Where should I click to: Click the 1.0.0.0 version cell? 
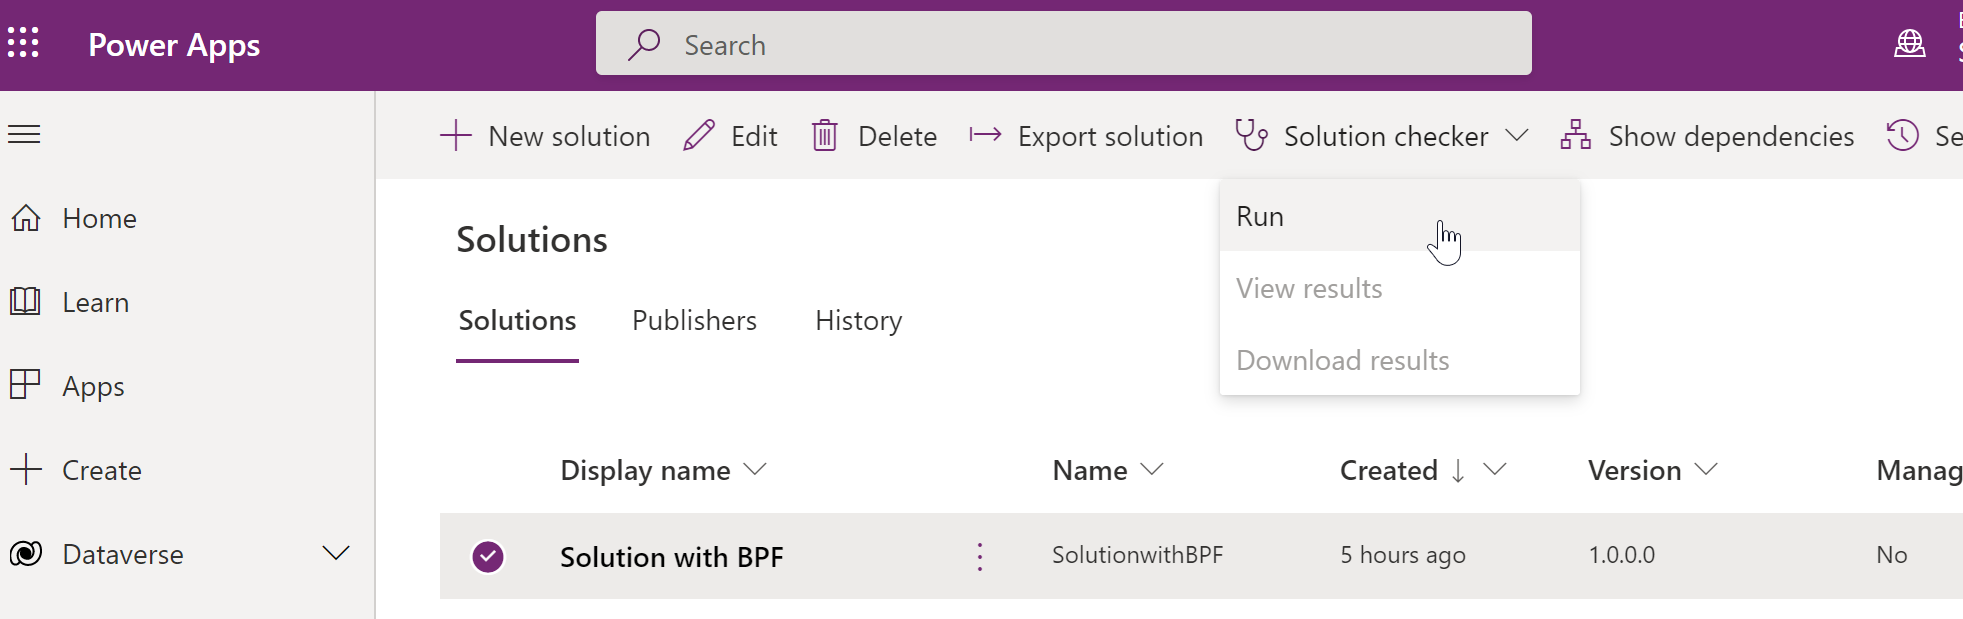click(x=1622, y=555)
